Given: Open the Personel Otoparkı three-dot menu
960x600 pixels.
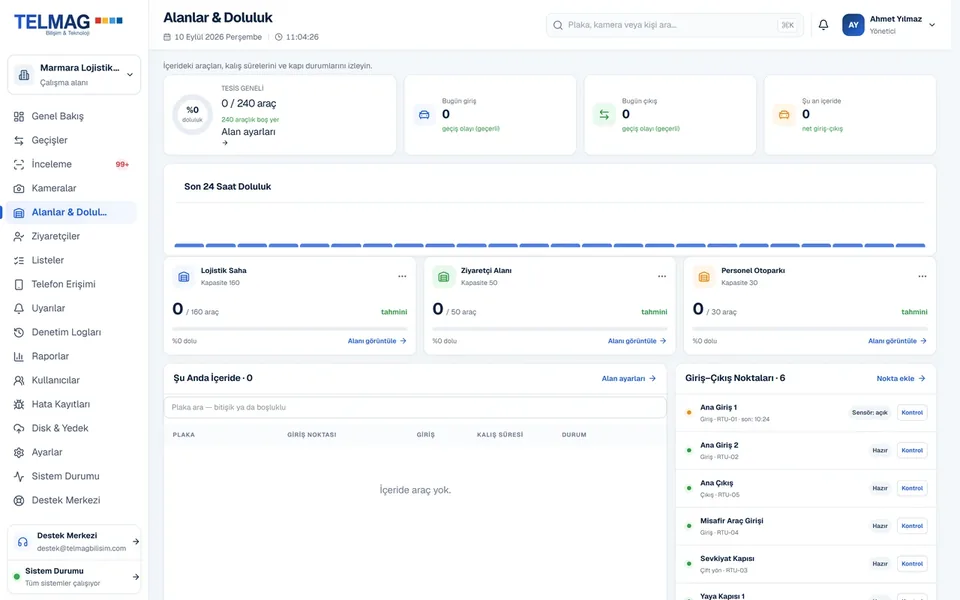Looking at the screenshot, I should (x=922, y=276).
